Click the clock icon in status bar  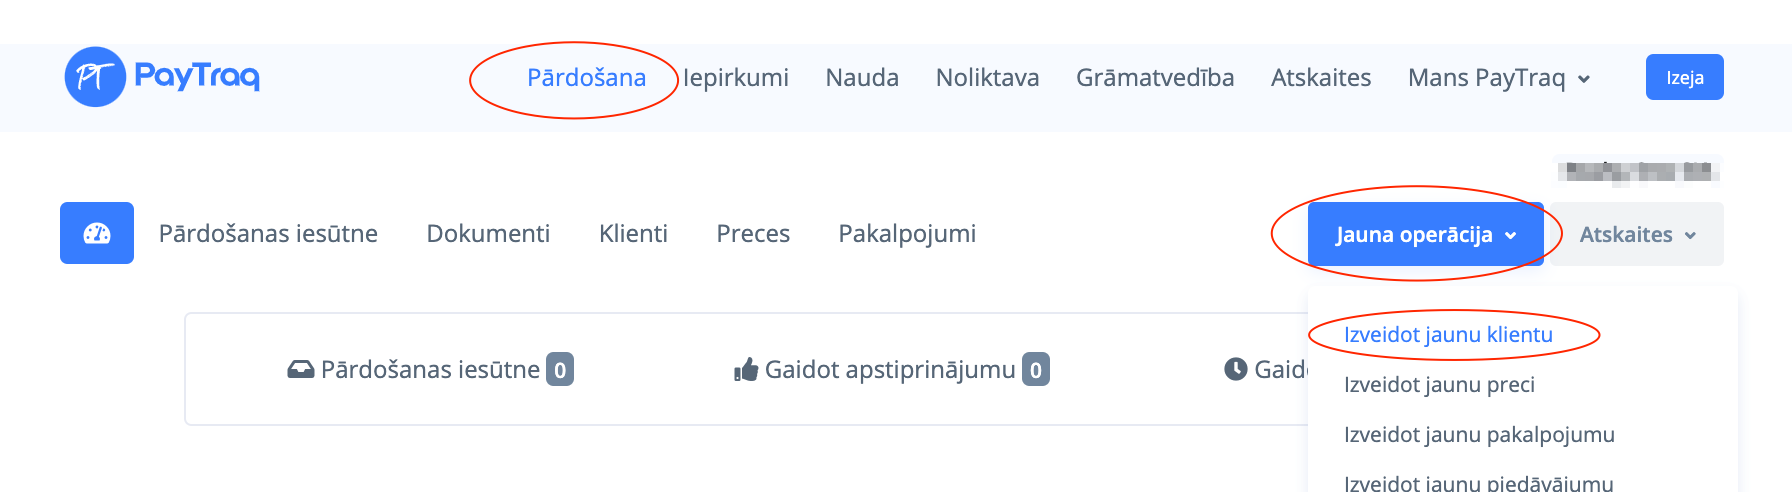1236,369
